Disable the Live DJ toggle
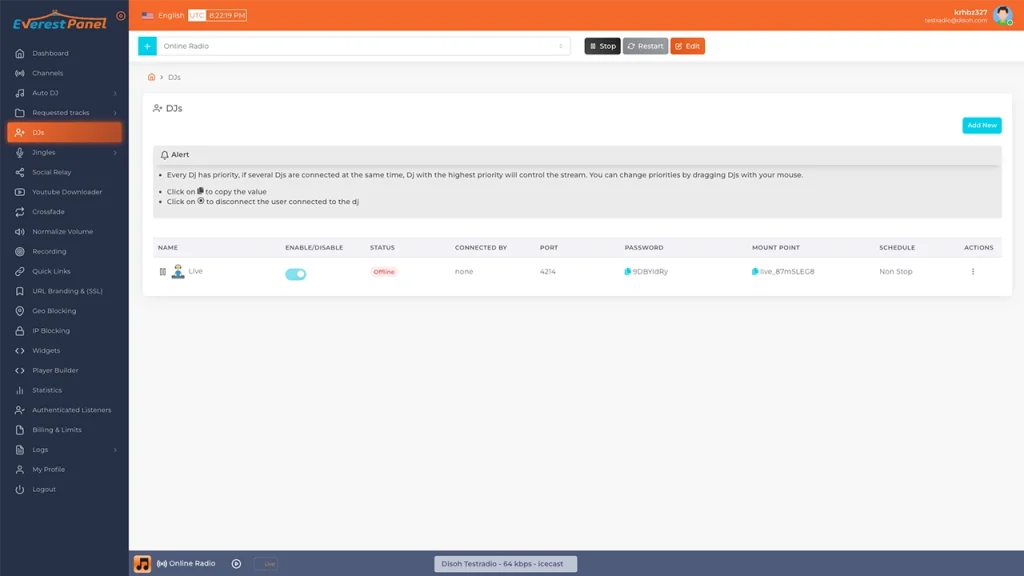The height and width of the screenshot is (576, 1024). tap(296, 274)
